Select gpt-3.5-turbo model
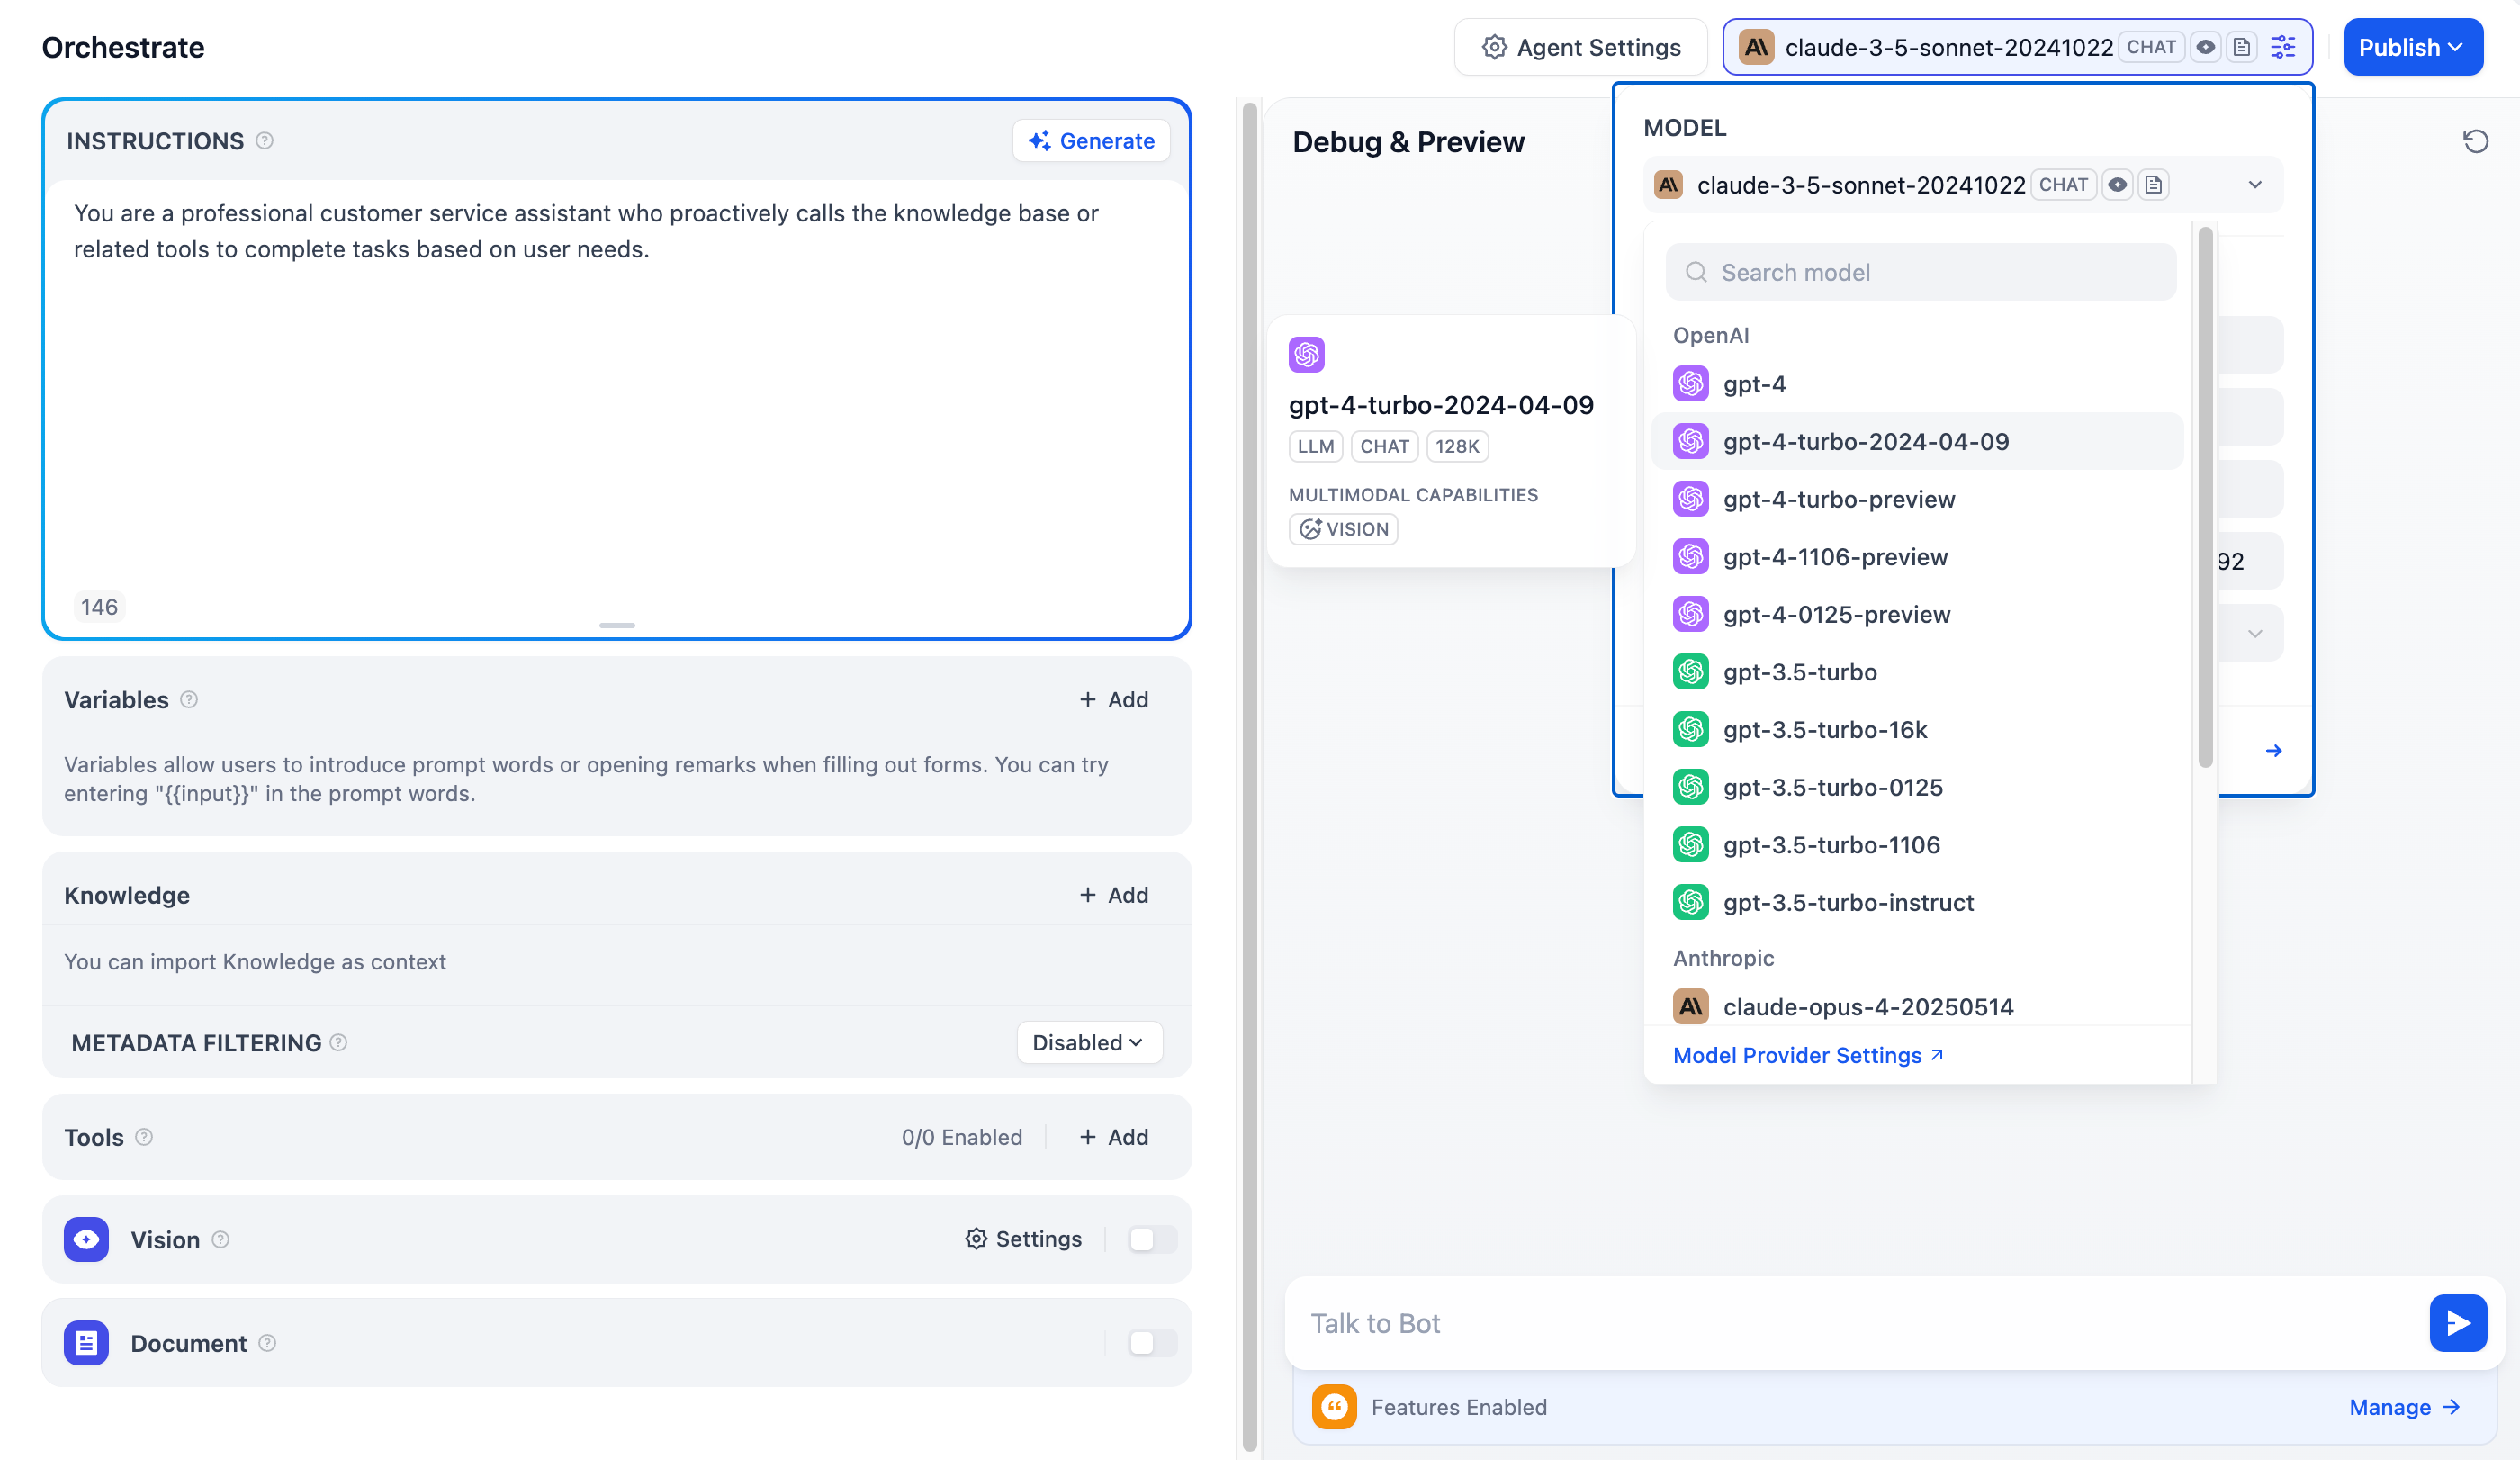 coord(1917,672)
